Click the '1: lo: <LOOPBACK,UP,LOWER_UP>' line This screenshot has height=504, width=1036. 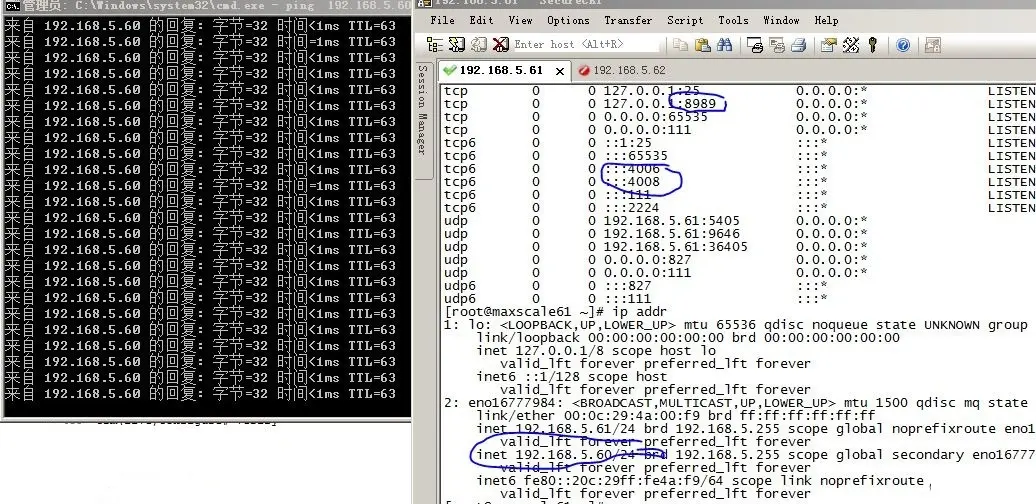(735, 324)
